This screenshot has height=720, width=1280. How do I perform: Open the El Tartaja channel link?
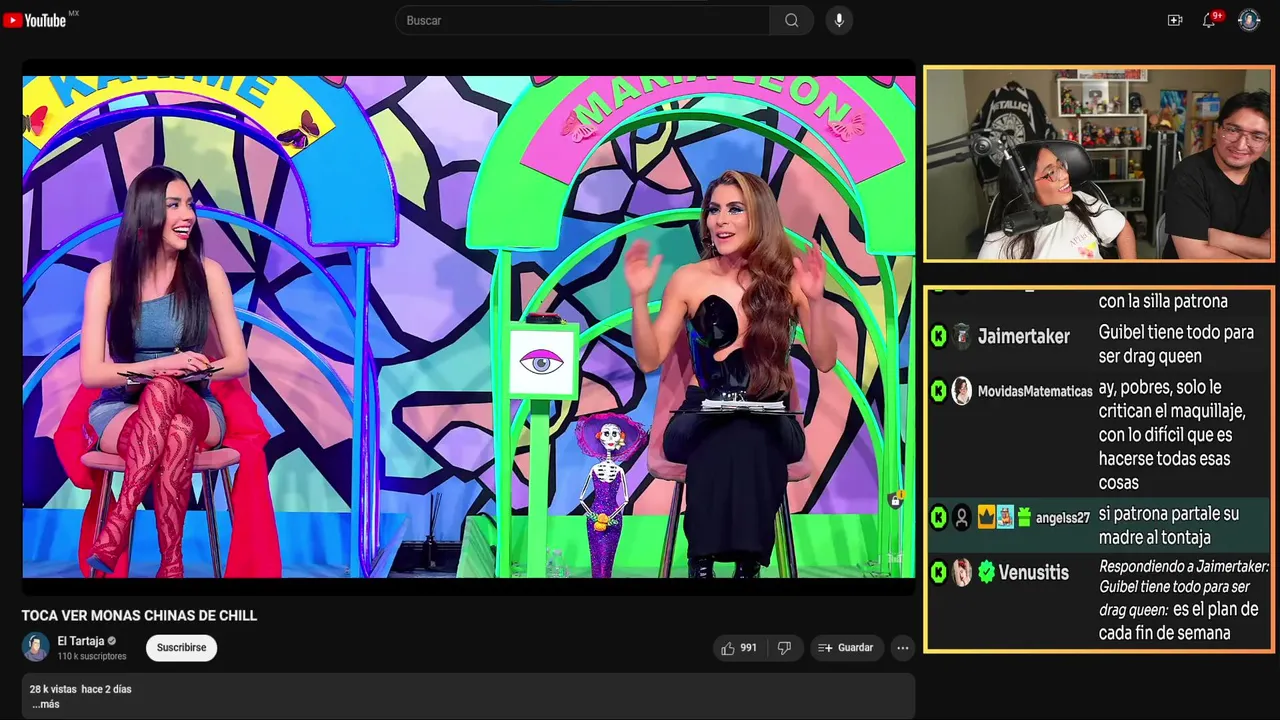click(x=81, y=641)
